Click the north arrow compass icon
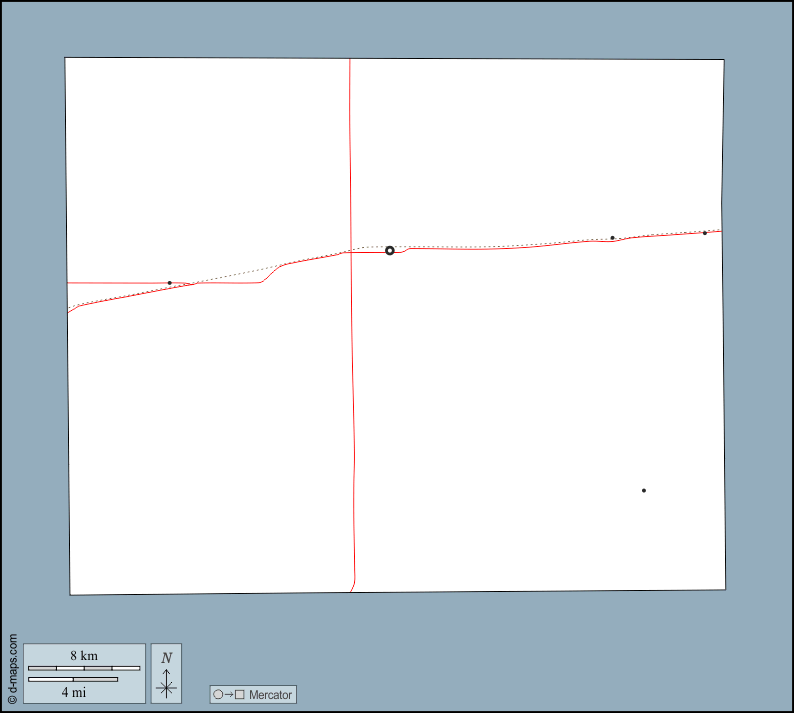Screen dimensions: 794x713 pyautogui.click(x=166, y=682)
